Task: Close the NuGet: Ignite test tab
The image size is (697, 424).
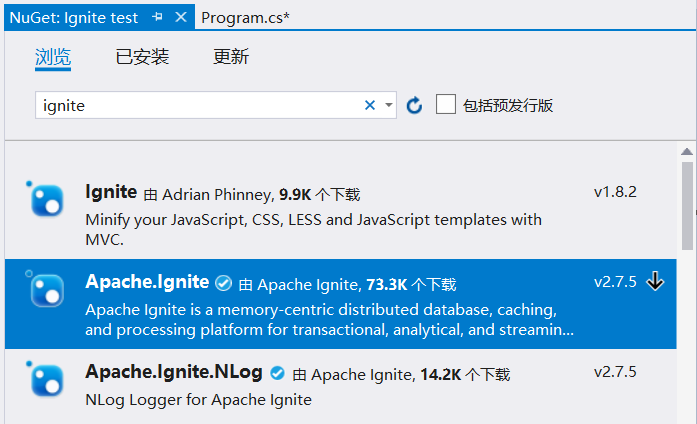Action: tap(181, 17)
